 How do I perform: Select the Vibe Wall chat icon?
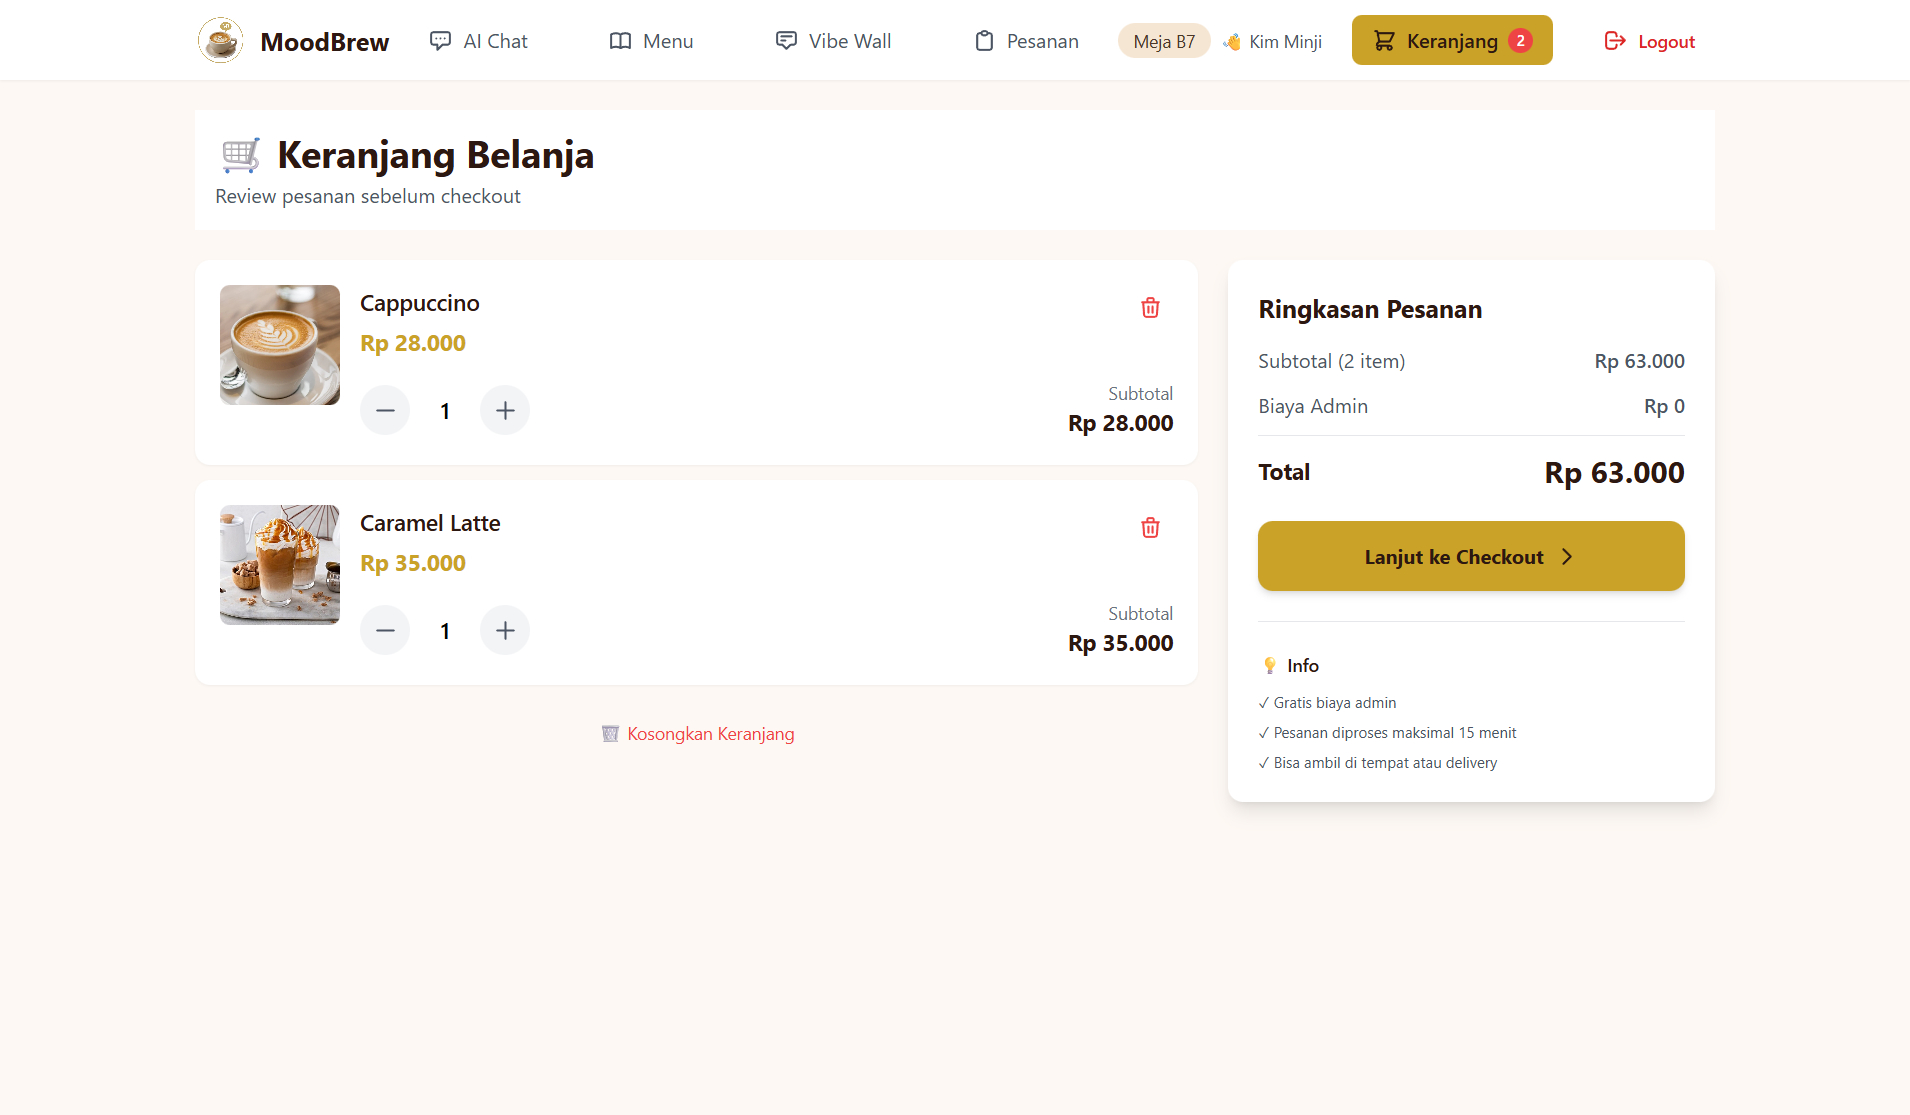click(786, 40)
